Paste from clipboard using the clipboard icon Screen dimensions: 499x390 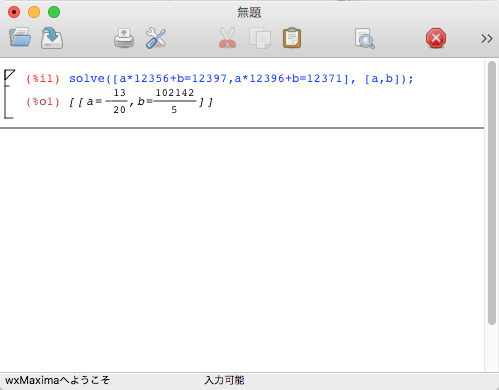[x=292, y=38]
